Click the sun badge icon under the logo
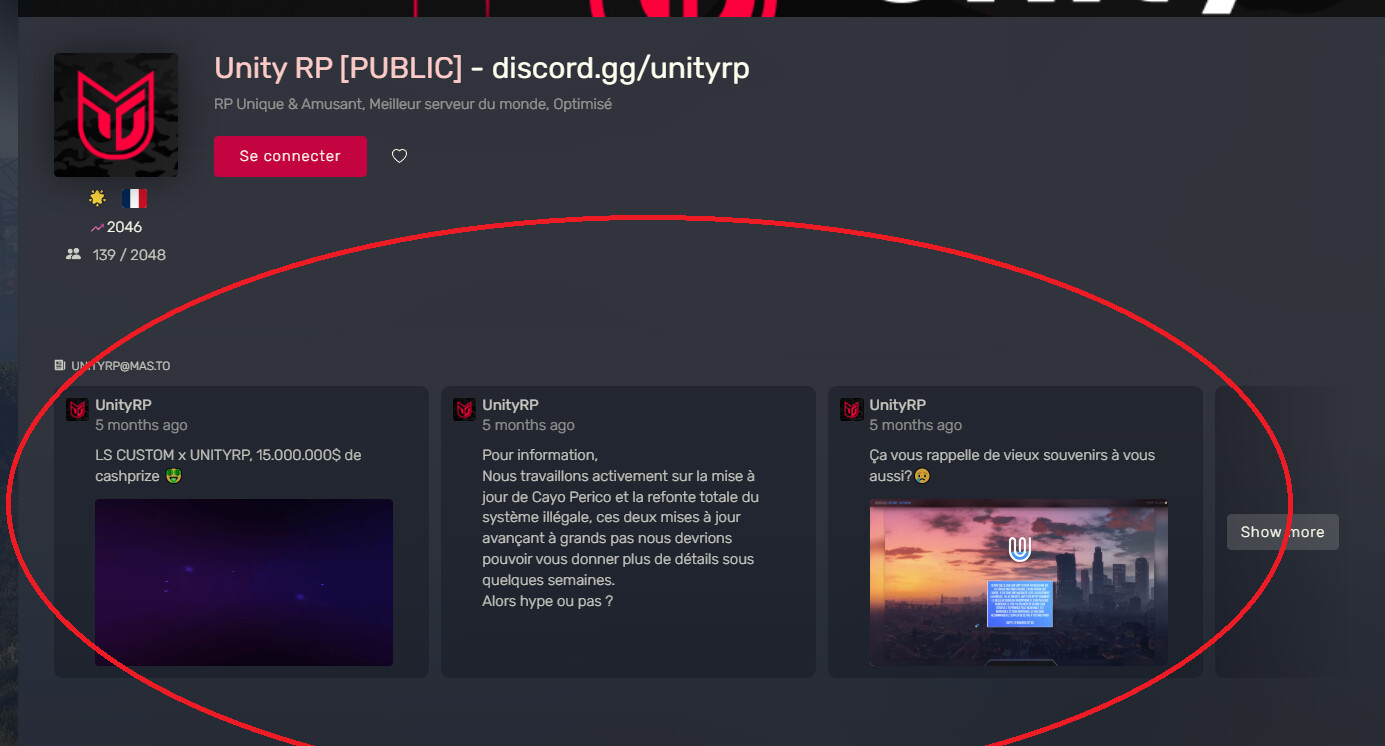1385x746 pixels. 98,198
